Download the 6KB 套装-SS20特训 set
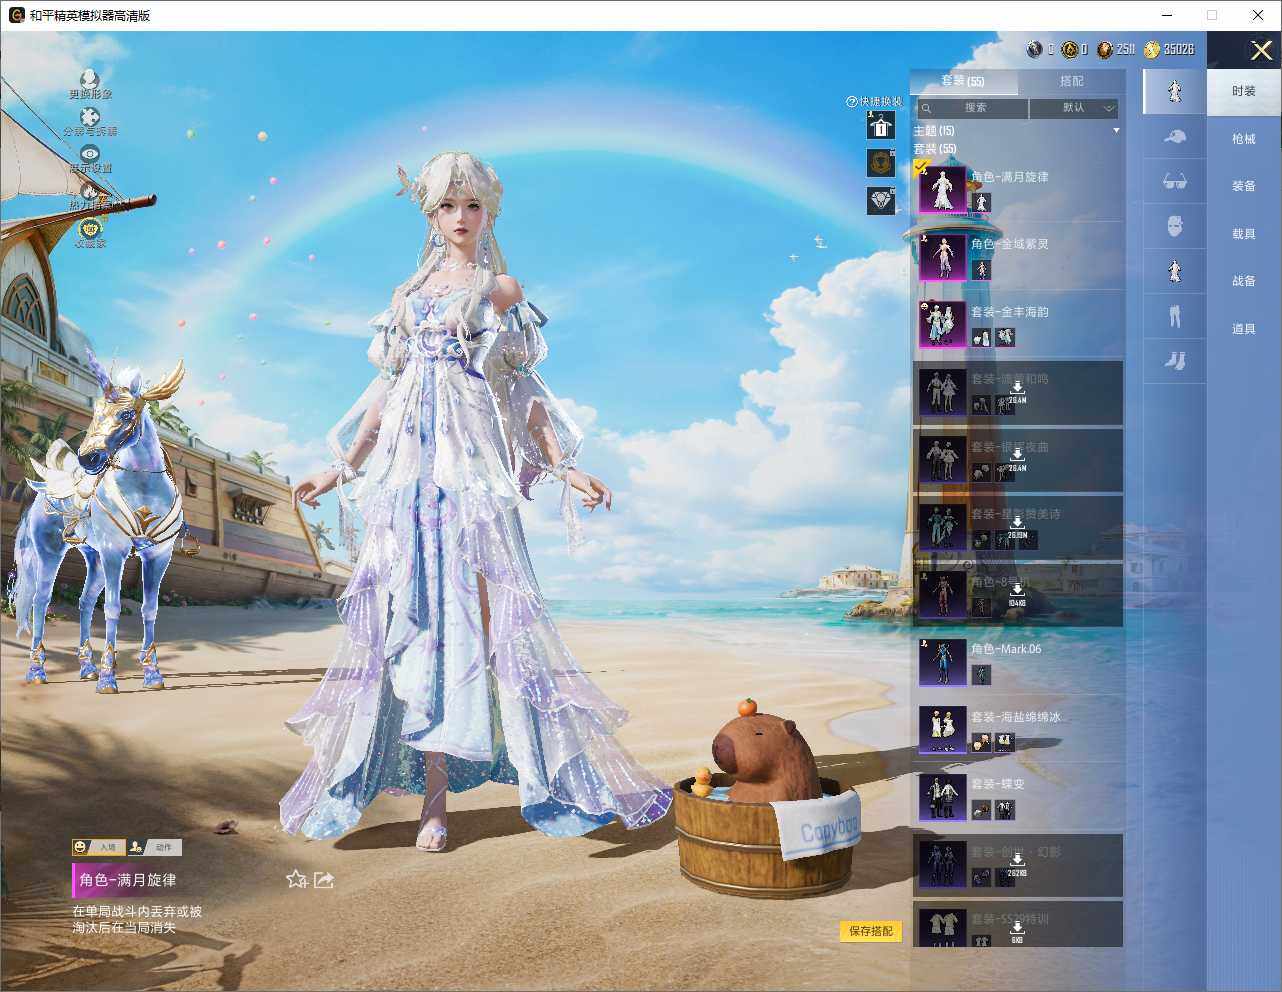The image size is (1282, 992). click(x=1017, y=931)
